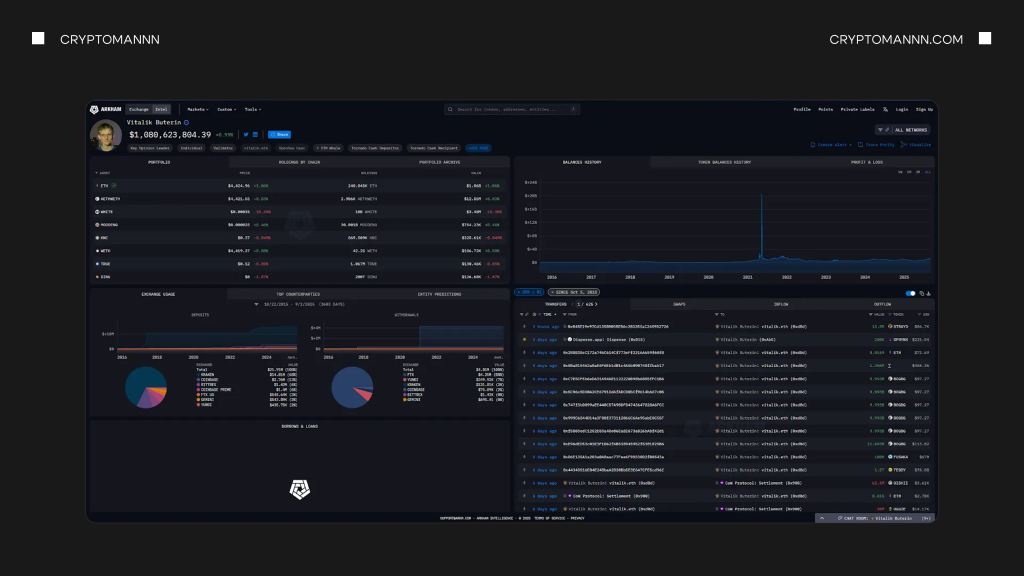
Task: Click the Trace Entity icon
Action: click(x=861, y=145)
